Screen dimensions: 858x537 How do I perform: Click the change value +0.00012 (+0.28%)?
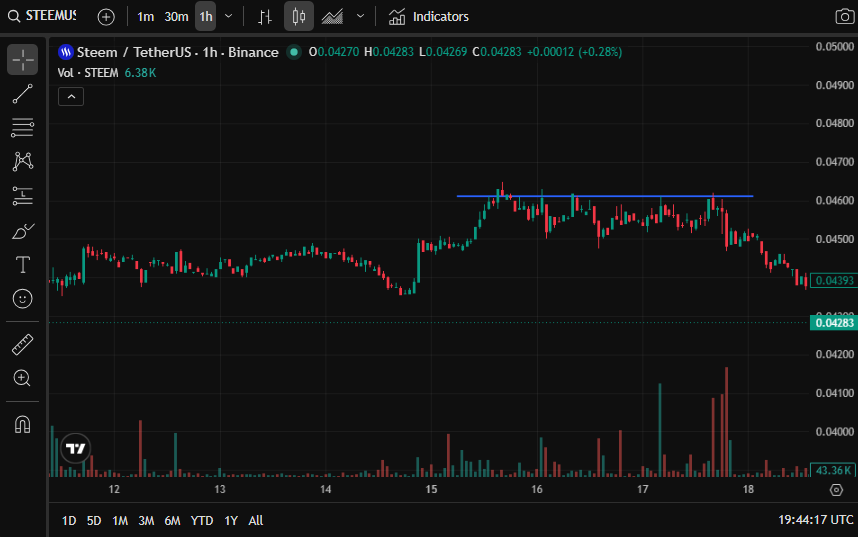(574, 52)
